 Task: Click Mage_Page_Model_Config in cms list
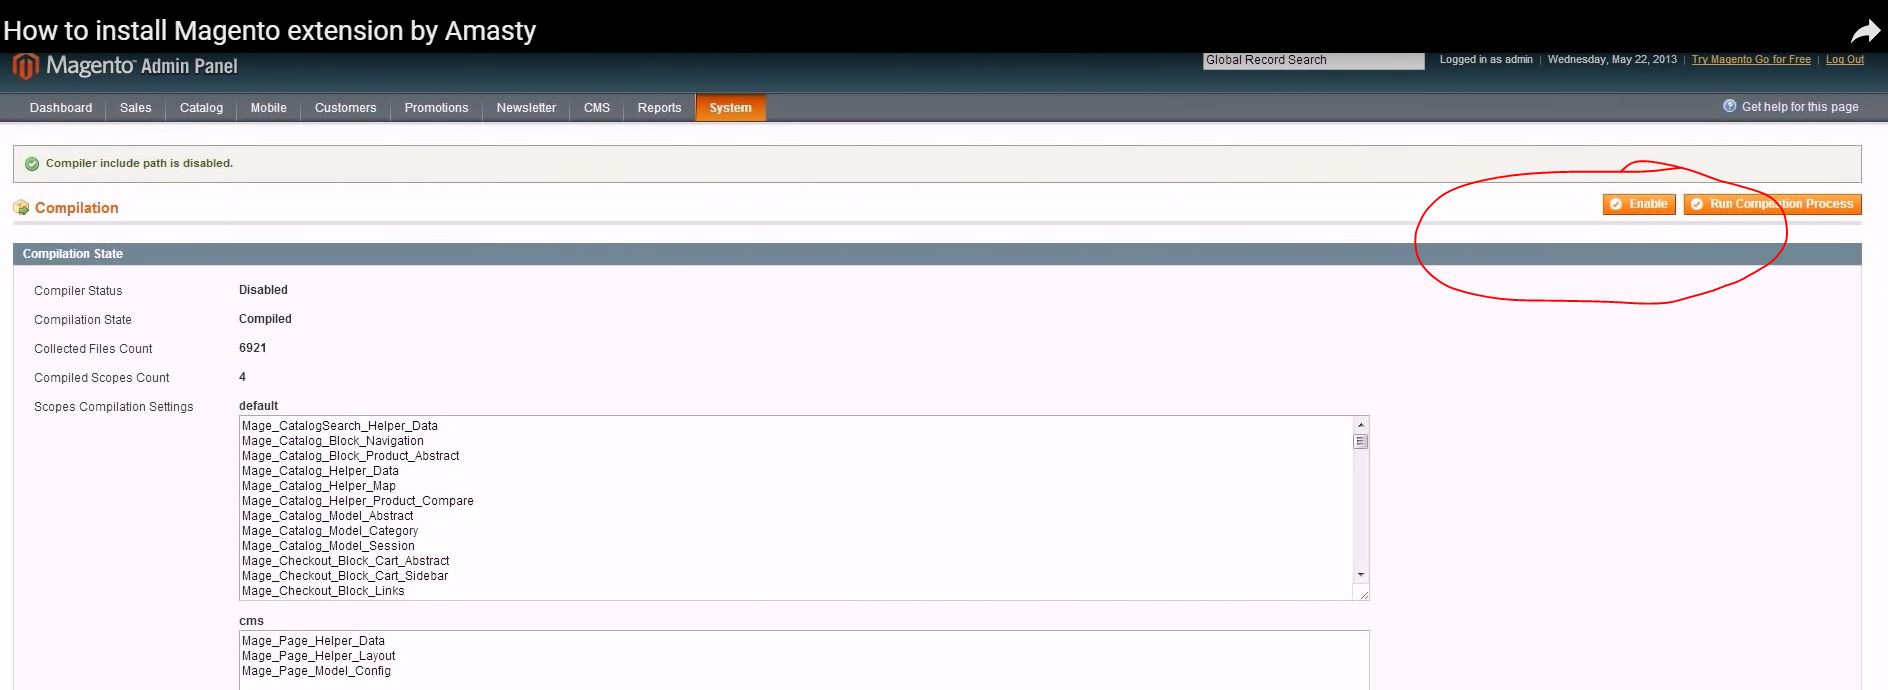click(316, 671)
